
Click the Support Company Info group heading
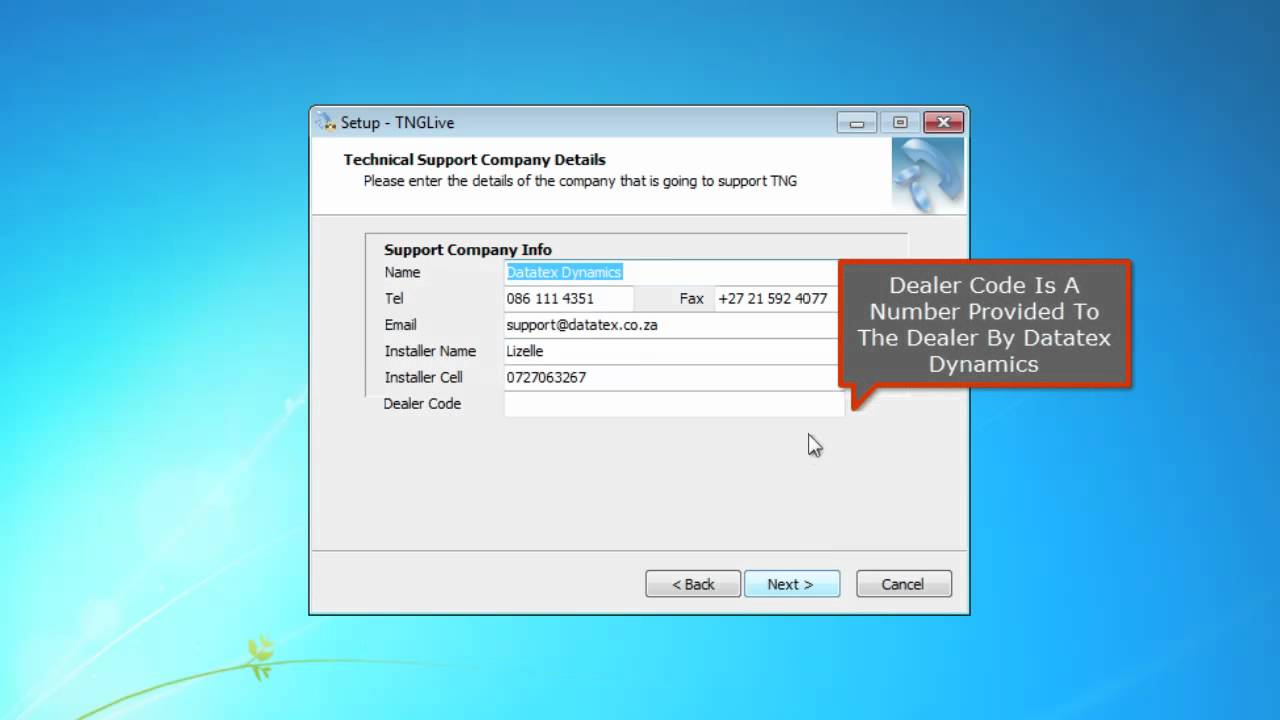tap(468, 250)
